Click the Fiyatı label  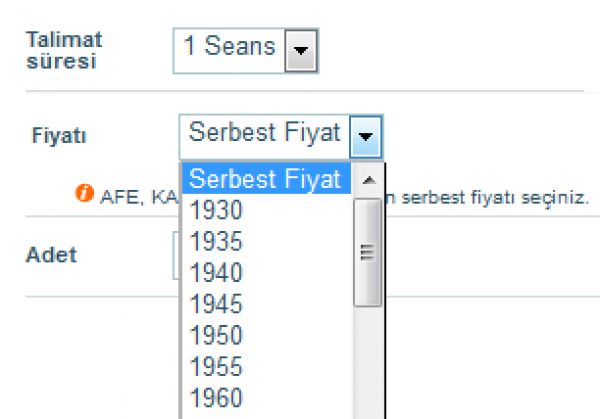[x=59, y=135]
